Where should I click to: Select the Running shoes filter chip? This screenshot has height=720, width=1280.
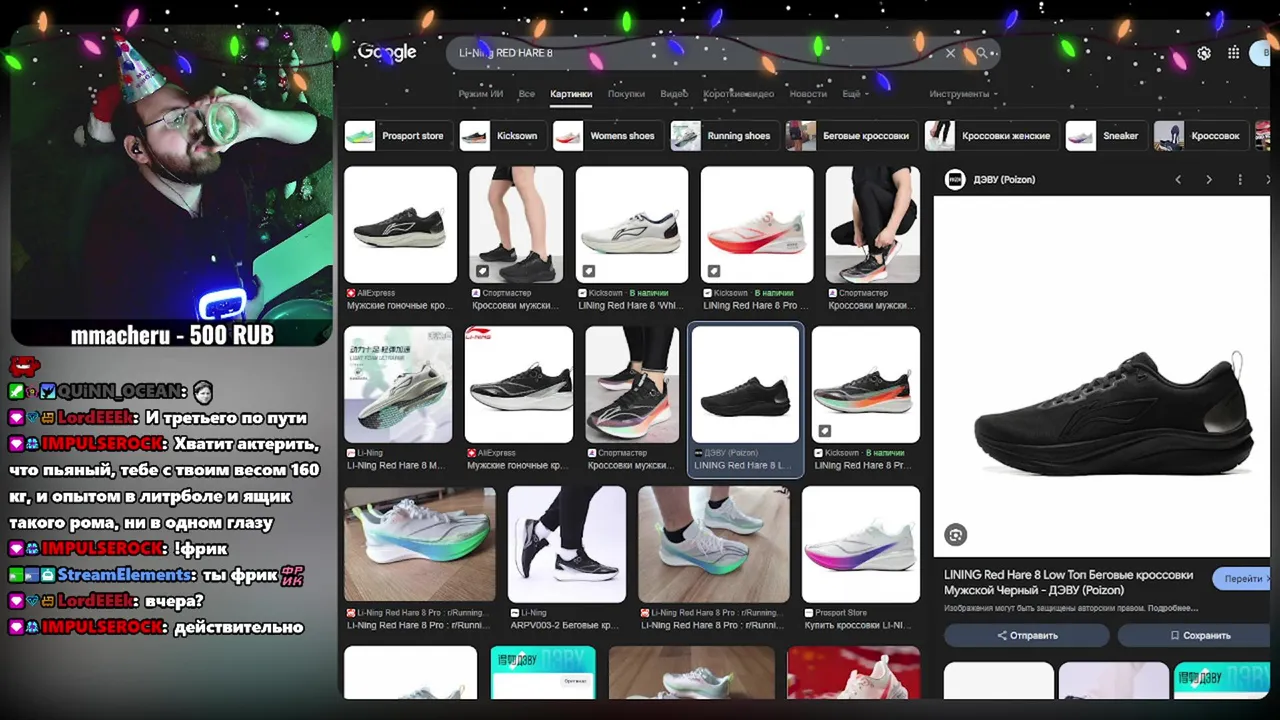coord(725,136)
